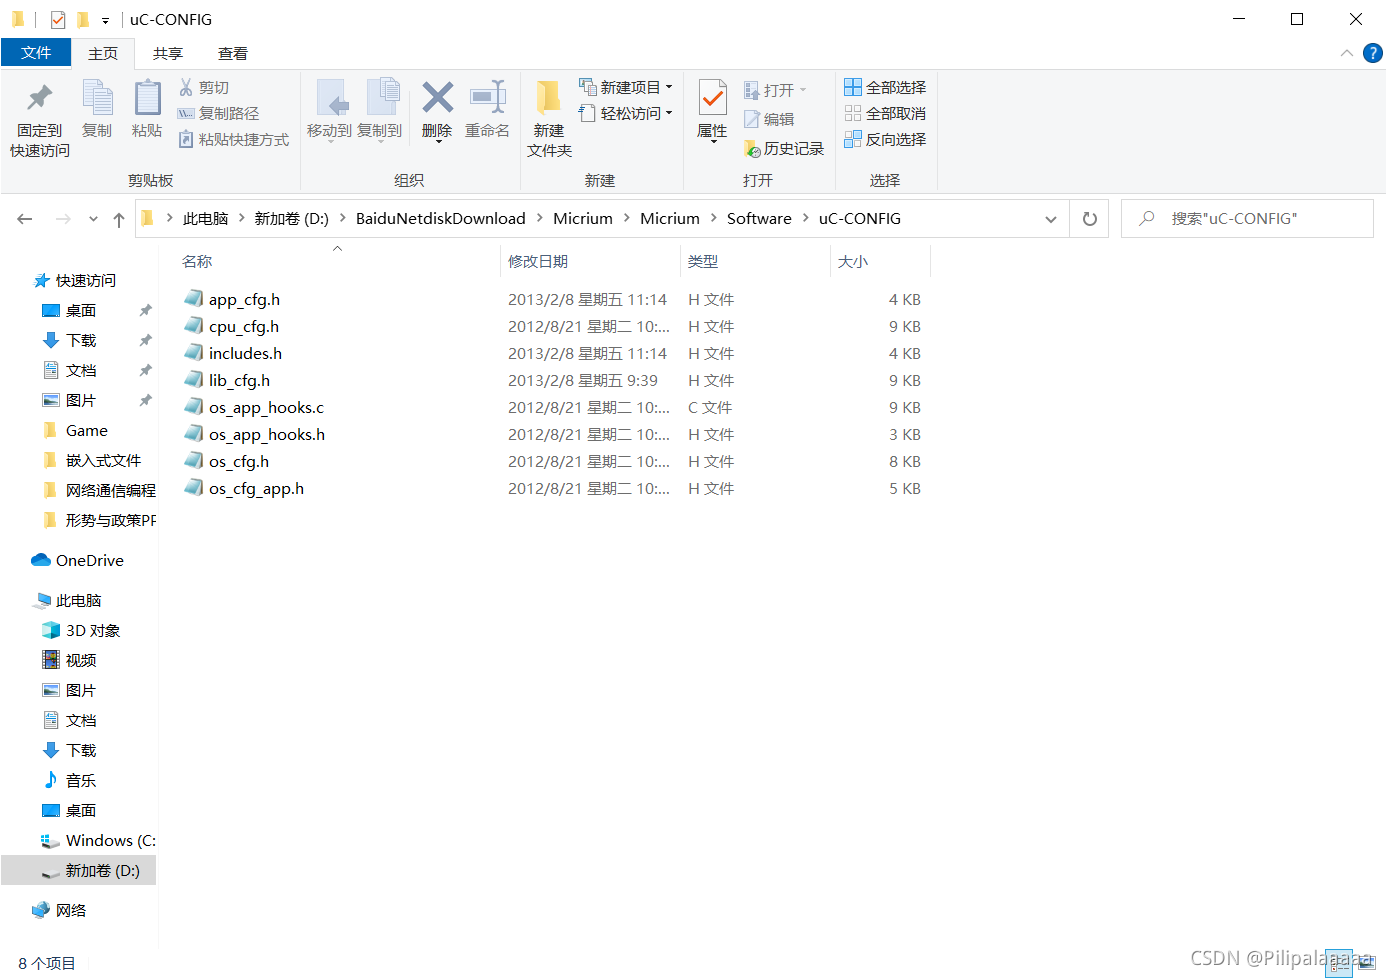Click Copy path (复制路径)
The image size is (1387, 979).
point(218,114)
